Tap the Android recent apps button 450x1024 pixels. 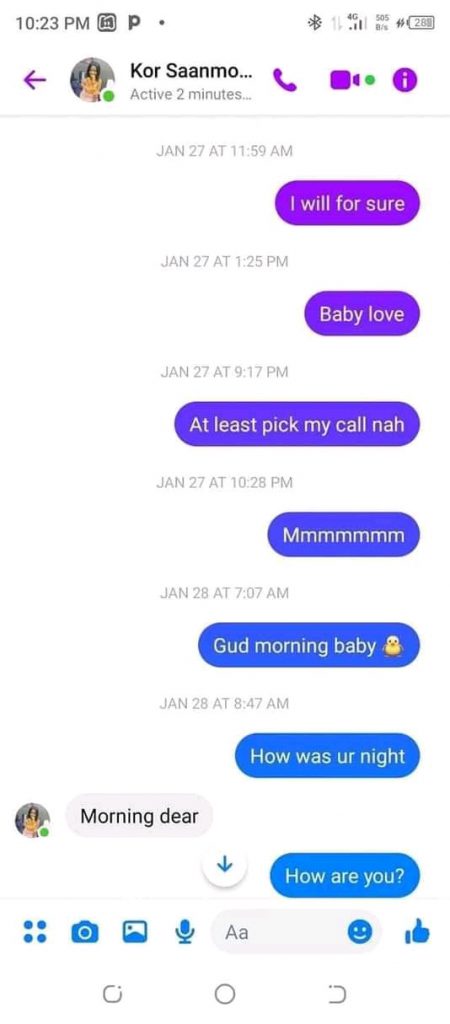pyautogui.click(x=112, y=994)
